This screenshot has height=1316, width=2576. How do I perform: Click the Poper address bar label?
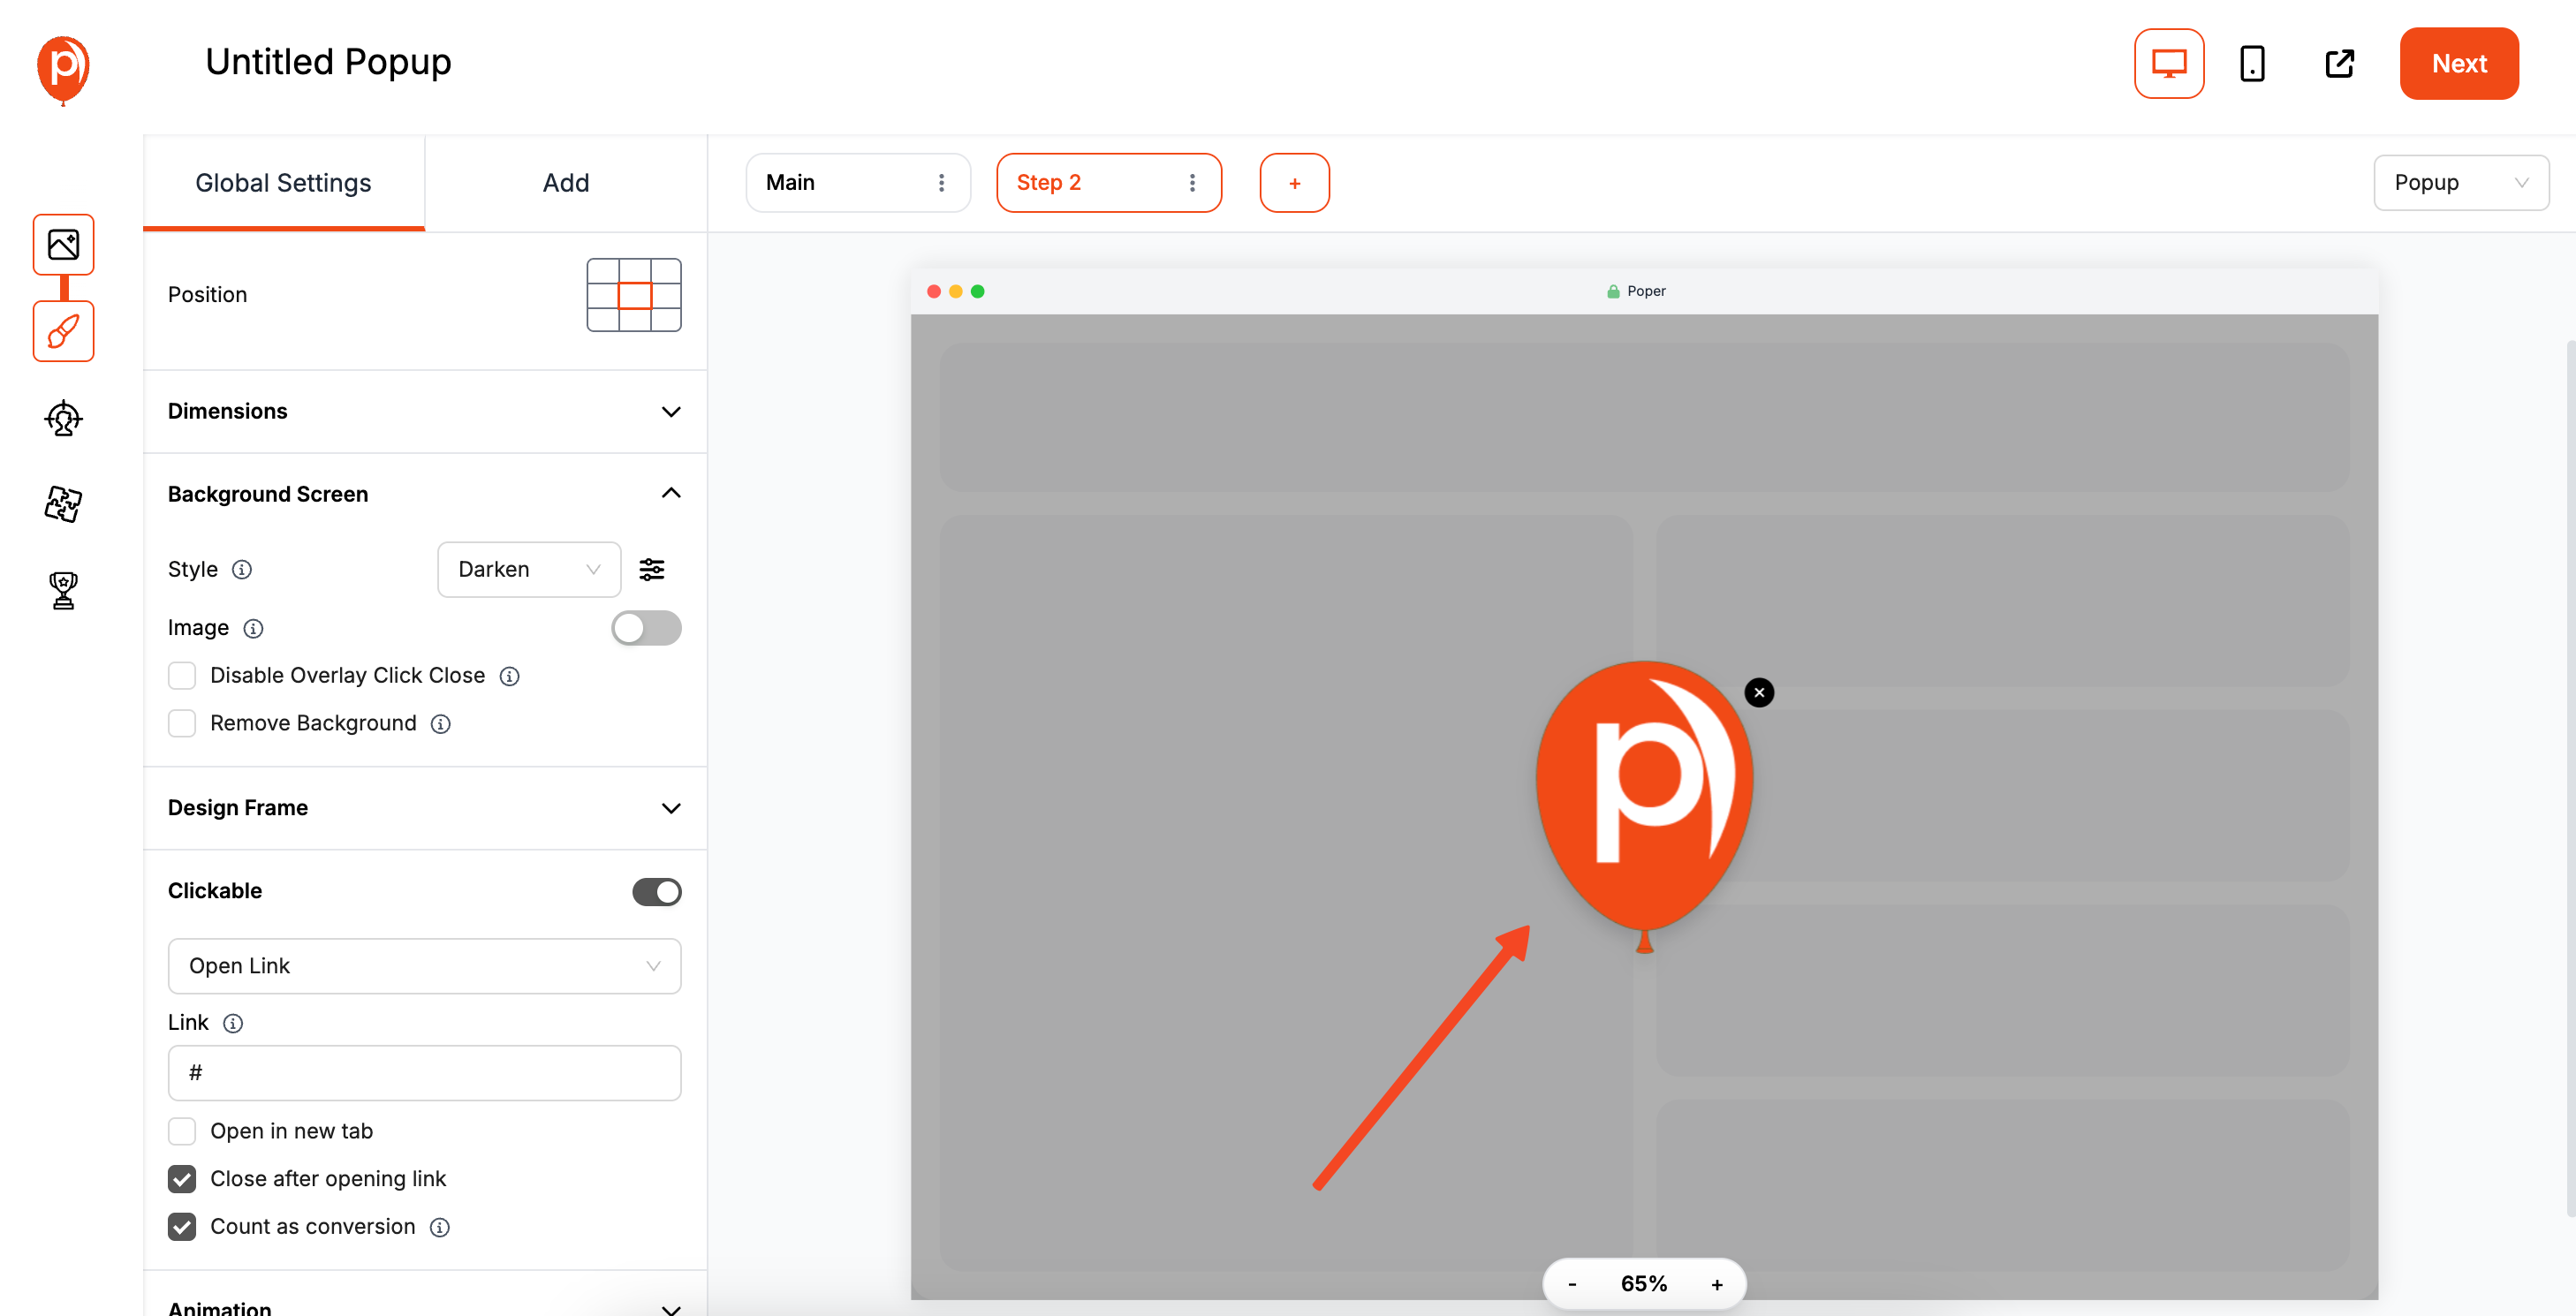click(x=1636, y=291)
